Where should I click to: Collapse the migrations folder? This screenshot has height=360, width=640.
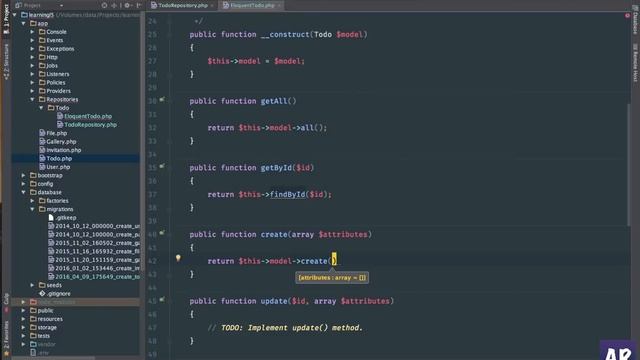[32, 209]
